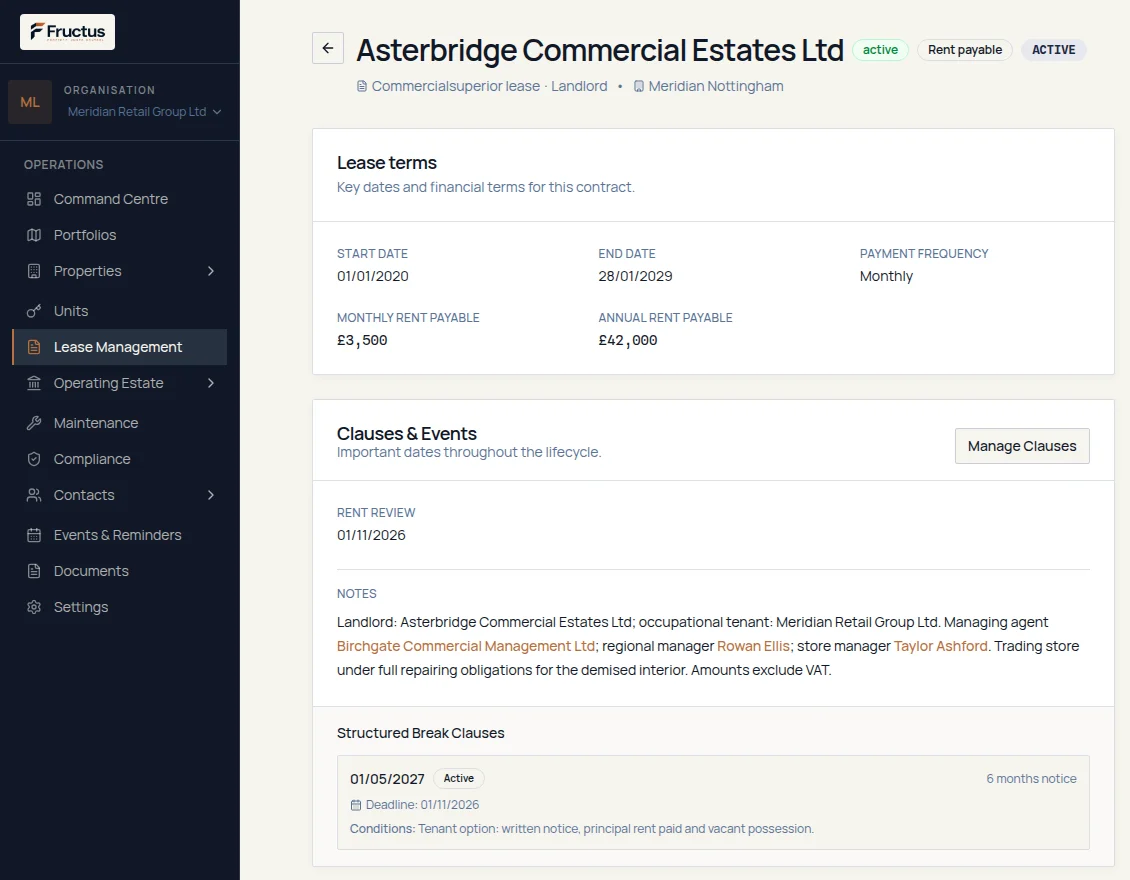Click the Lease Management document icon

(34, 347)
